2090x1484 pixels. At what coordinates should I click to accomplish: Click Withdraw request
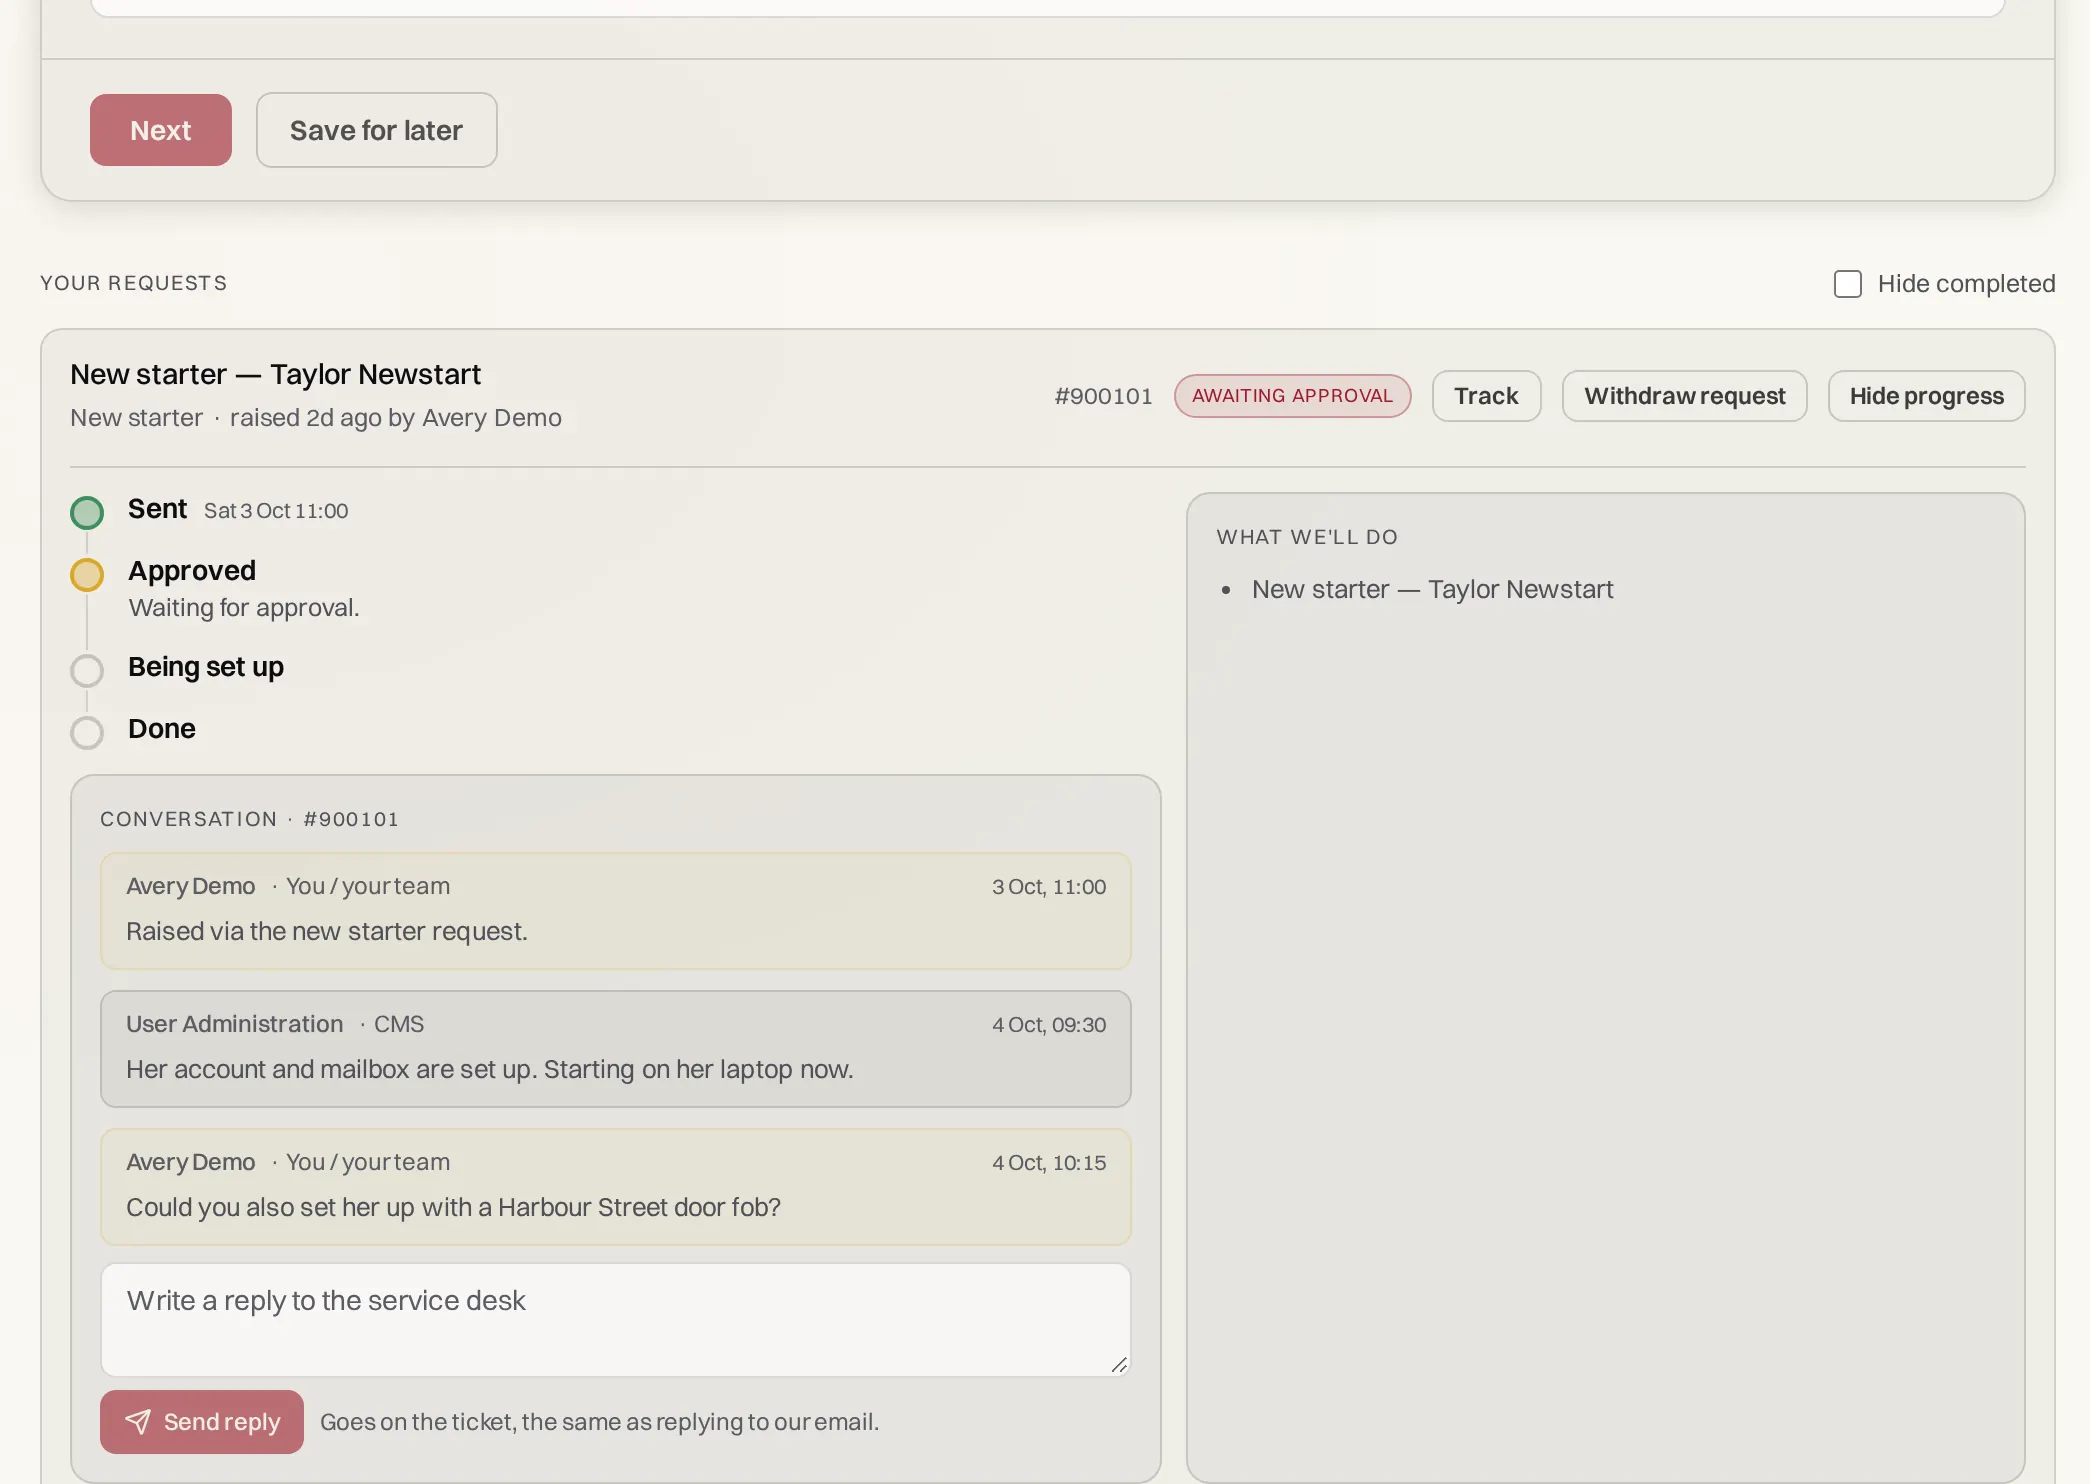click(x=1684, y=396)
